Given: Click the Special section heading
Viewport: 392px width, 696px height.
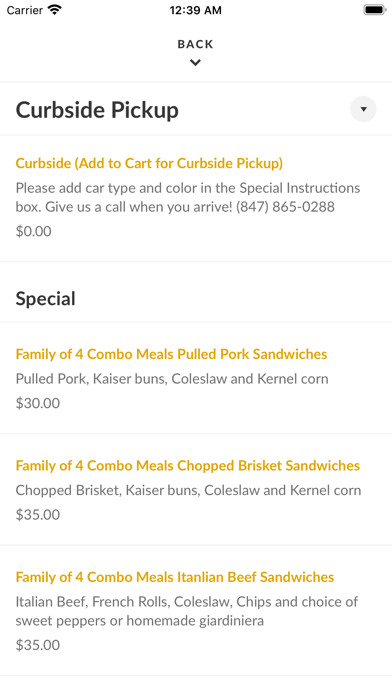Looking at the screenshot, I should (45, 299).
